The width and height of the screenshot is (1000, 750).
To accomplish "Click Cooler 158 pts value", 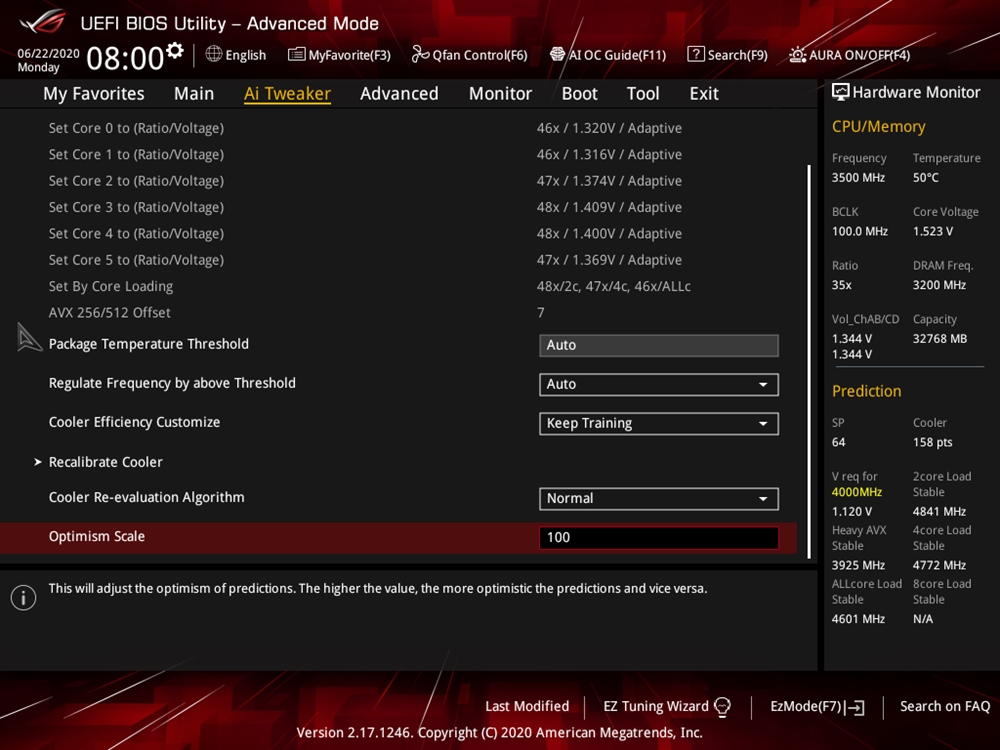I will click(x=932, y=443).
